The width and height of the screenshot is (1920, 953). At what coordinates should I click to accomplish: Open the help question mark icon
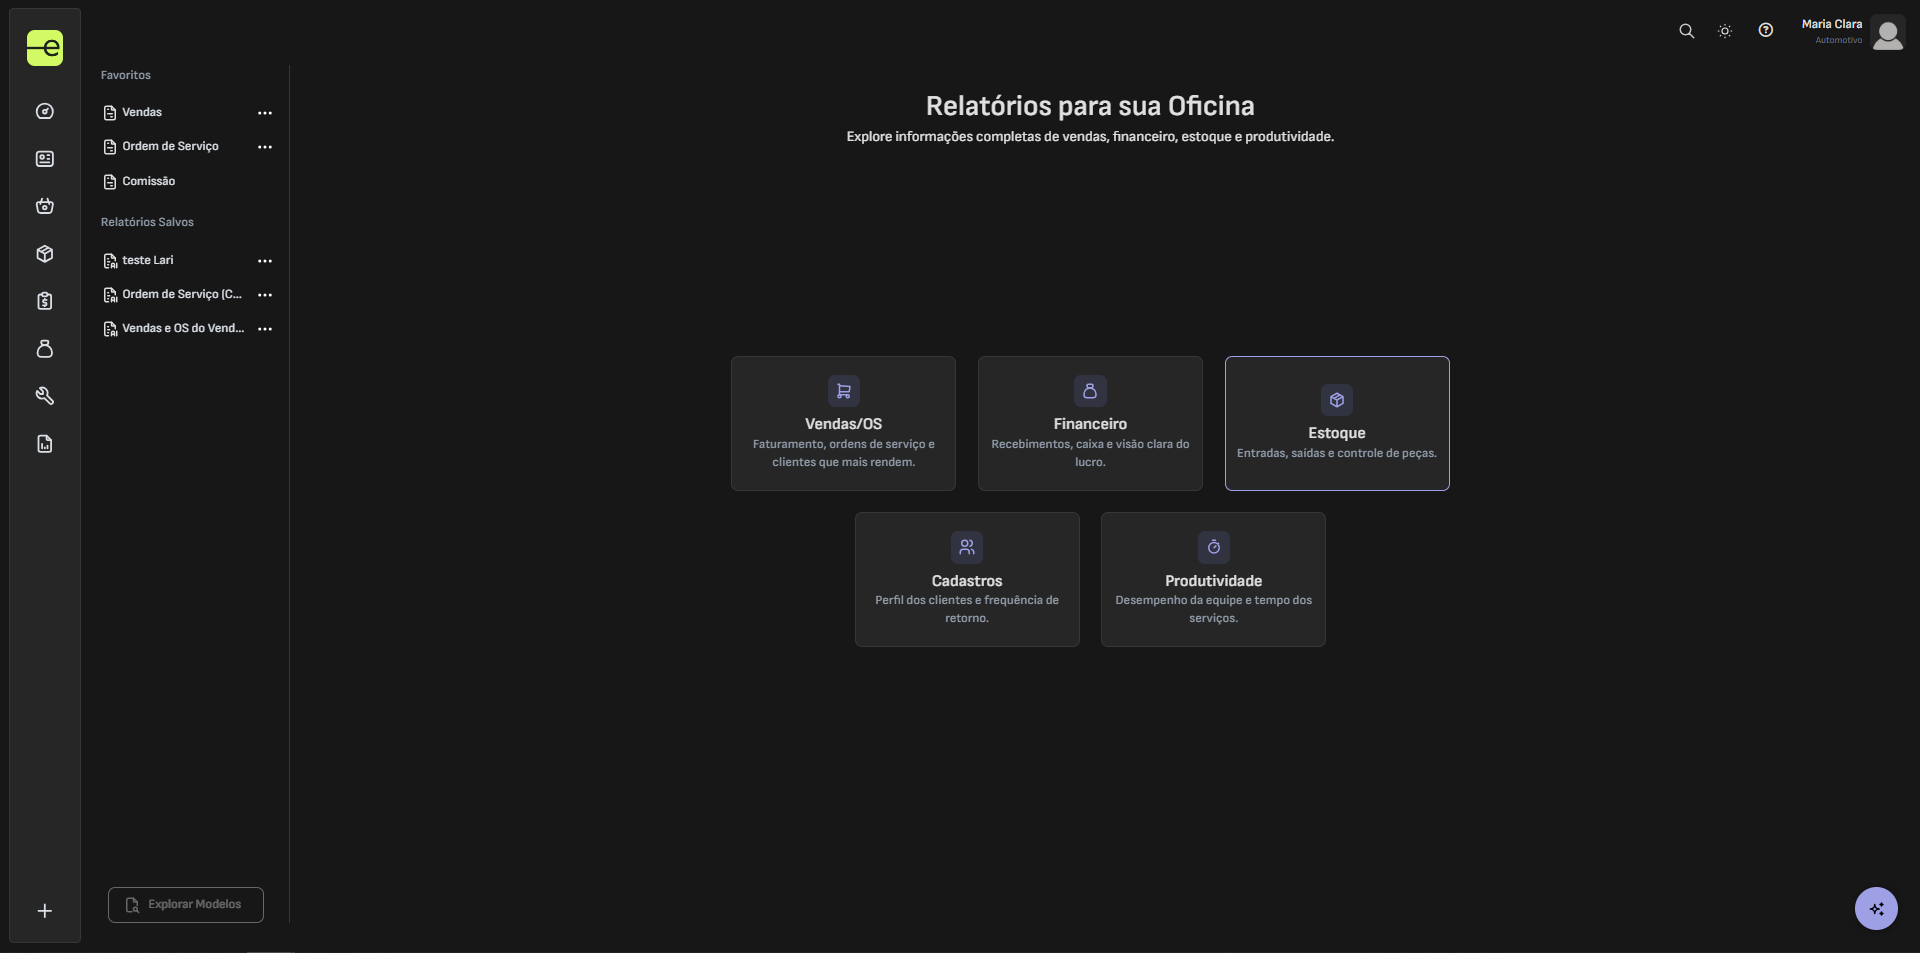1766,31
